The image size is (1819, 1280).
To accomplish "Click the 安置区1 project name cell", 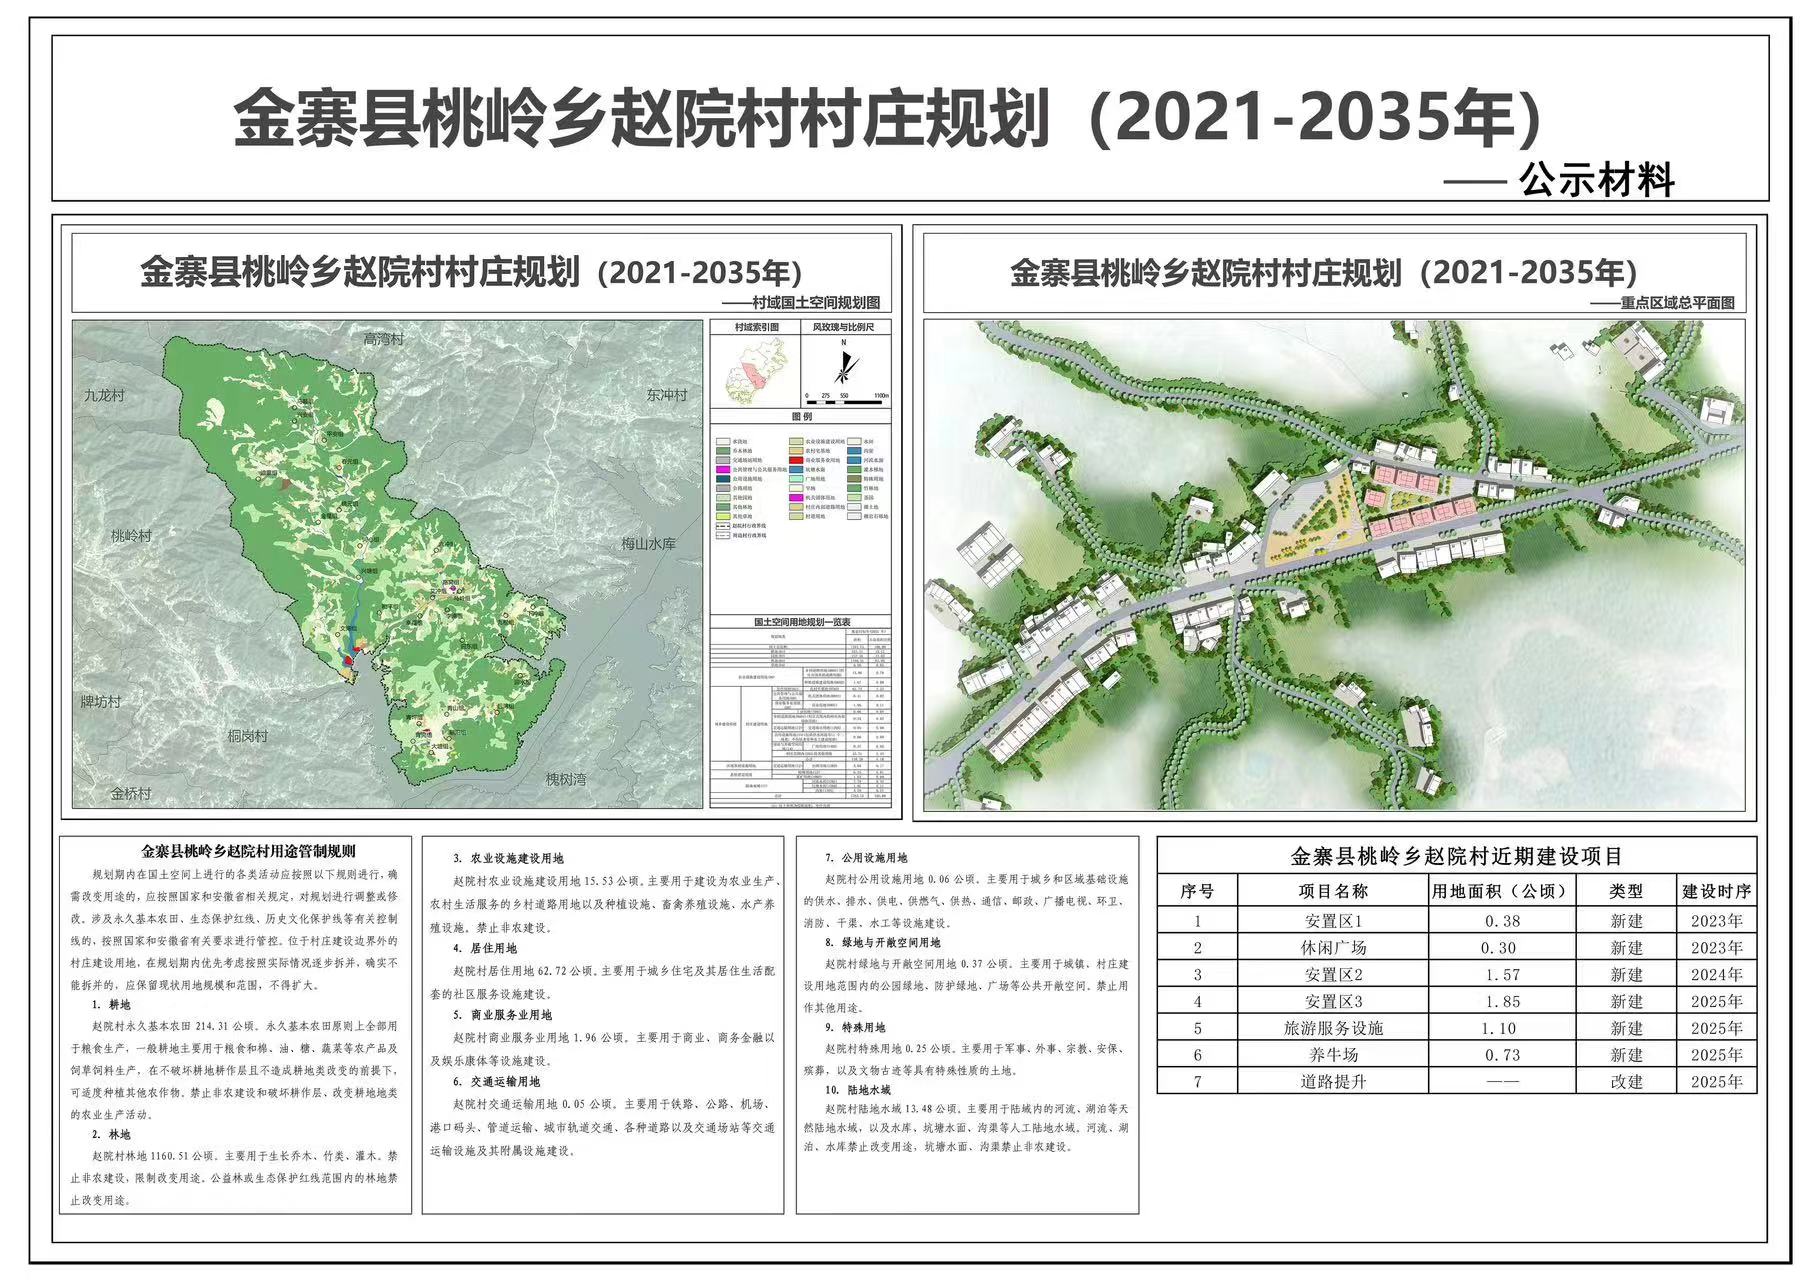I will (1334, 921).
